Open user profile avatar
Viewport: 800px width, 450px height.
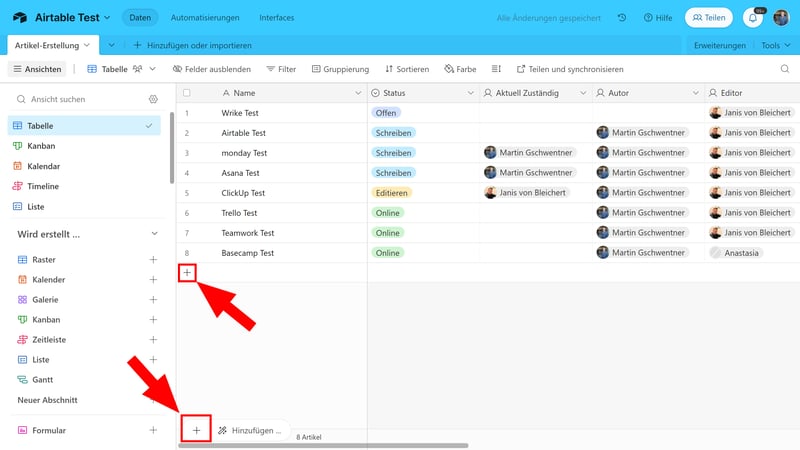click(781, 18)
